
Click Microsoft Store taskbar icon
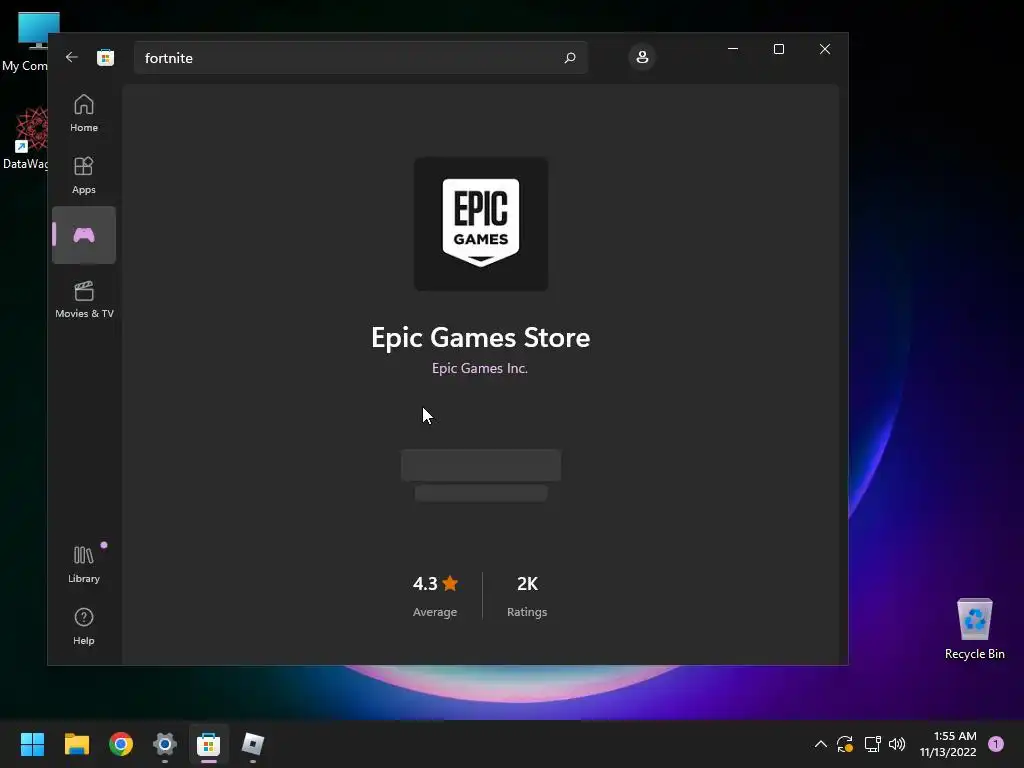point(208,744)
